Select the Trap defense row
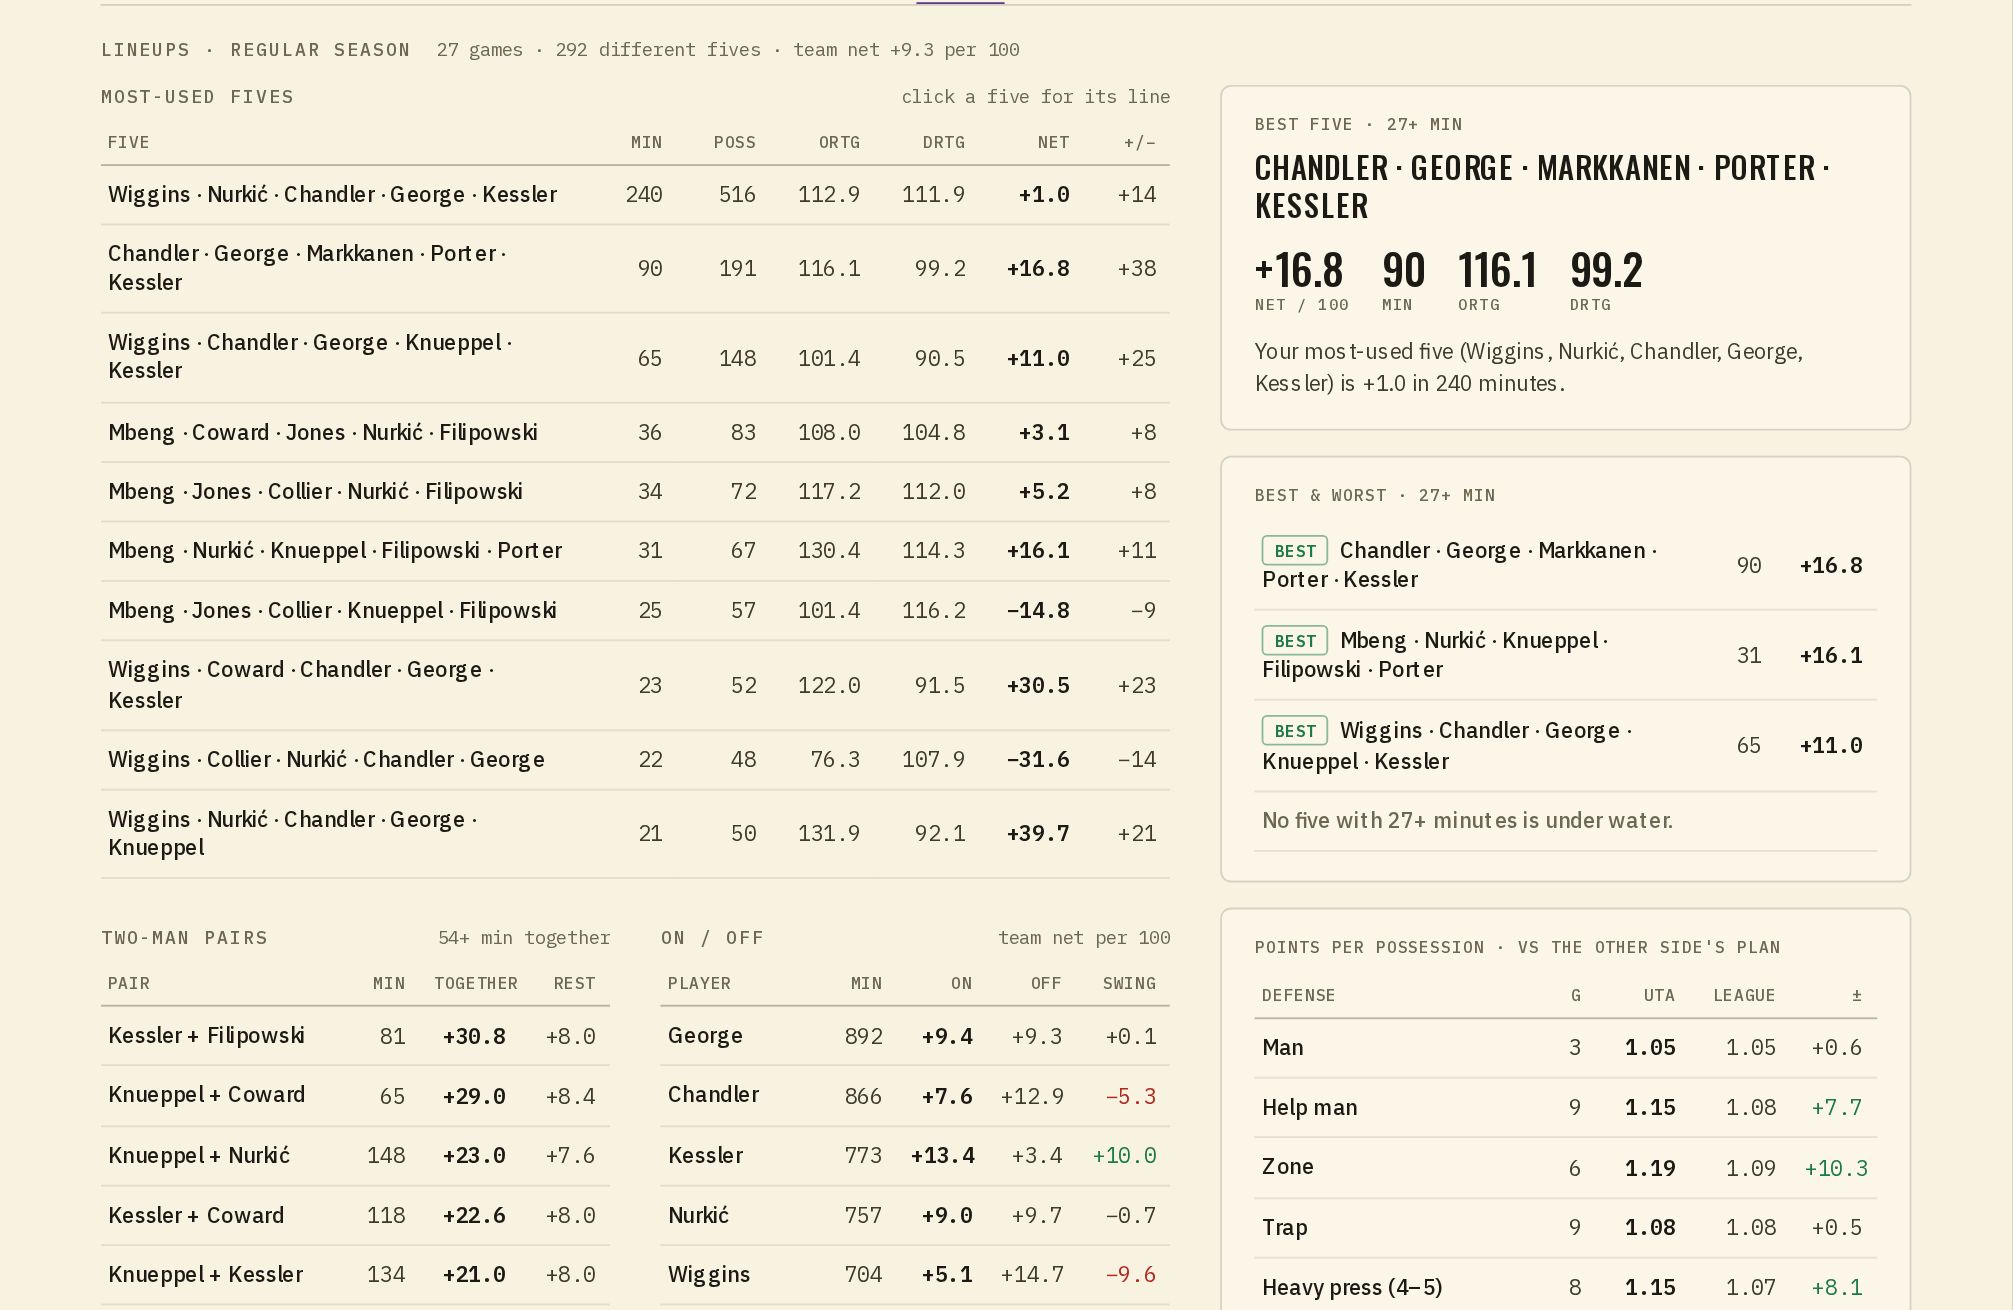Screen dimensions: 2013x1310 (1565, 1227)
